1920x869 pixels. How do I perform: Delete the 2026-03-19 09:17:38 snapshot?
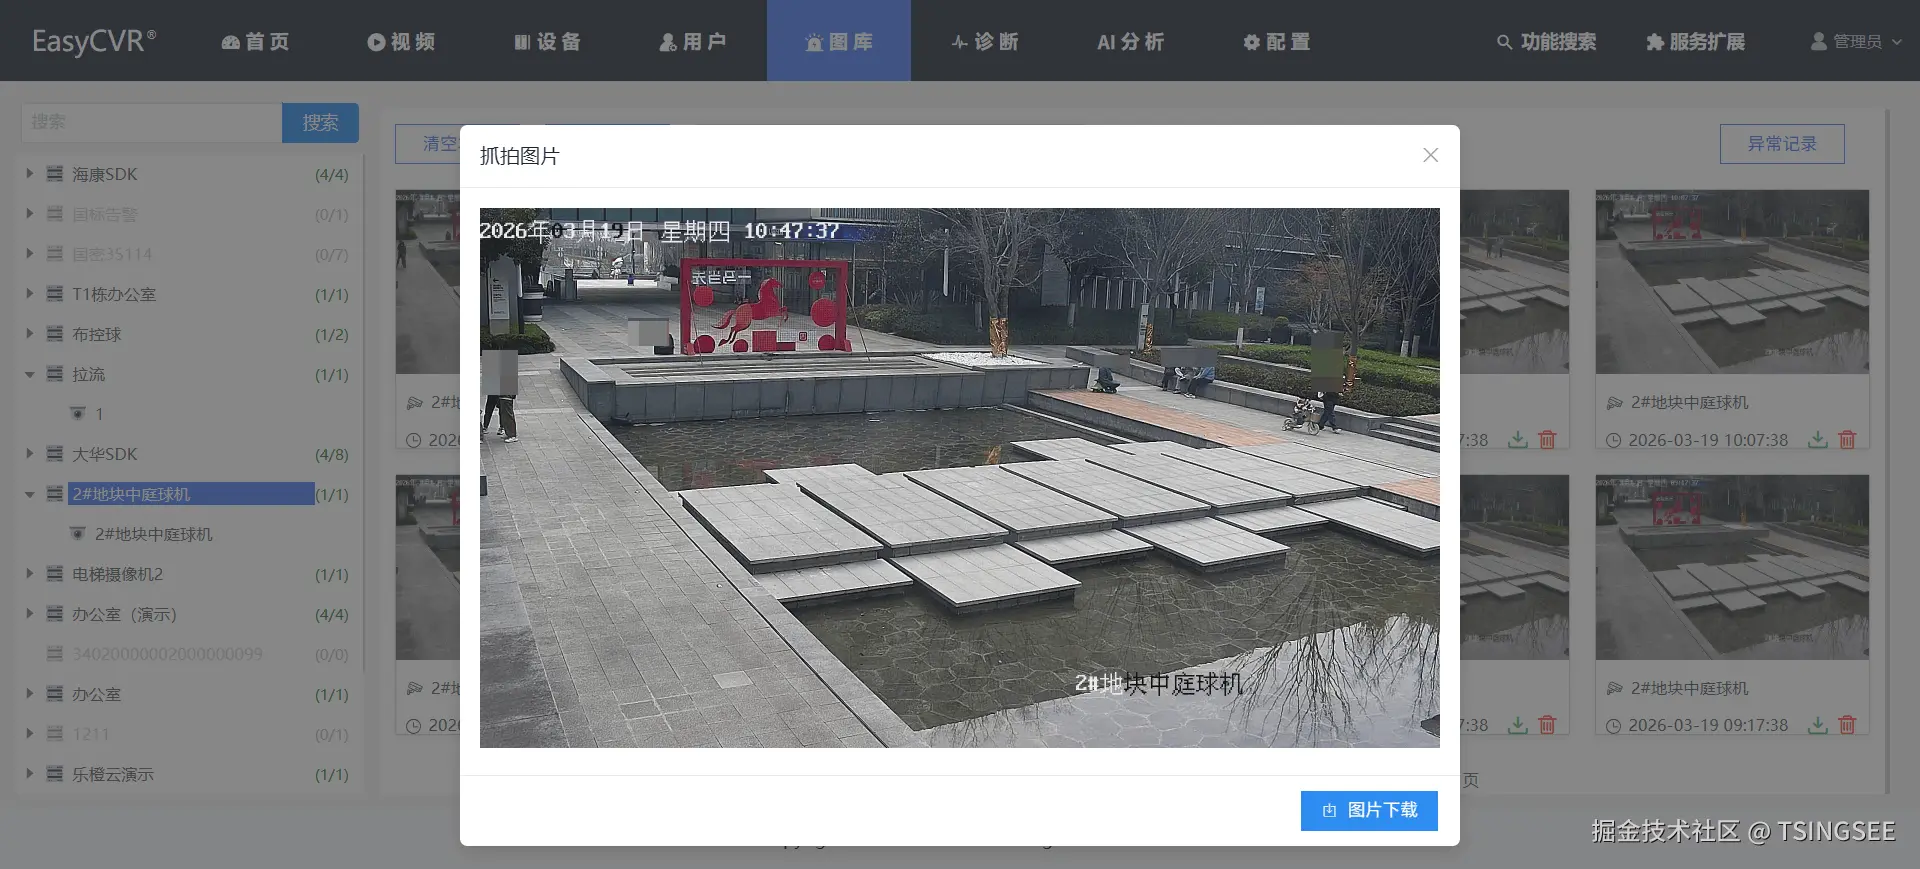tap(1847, 725)
